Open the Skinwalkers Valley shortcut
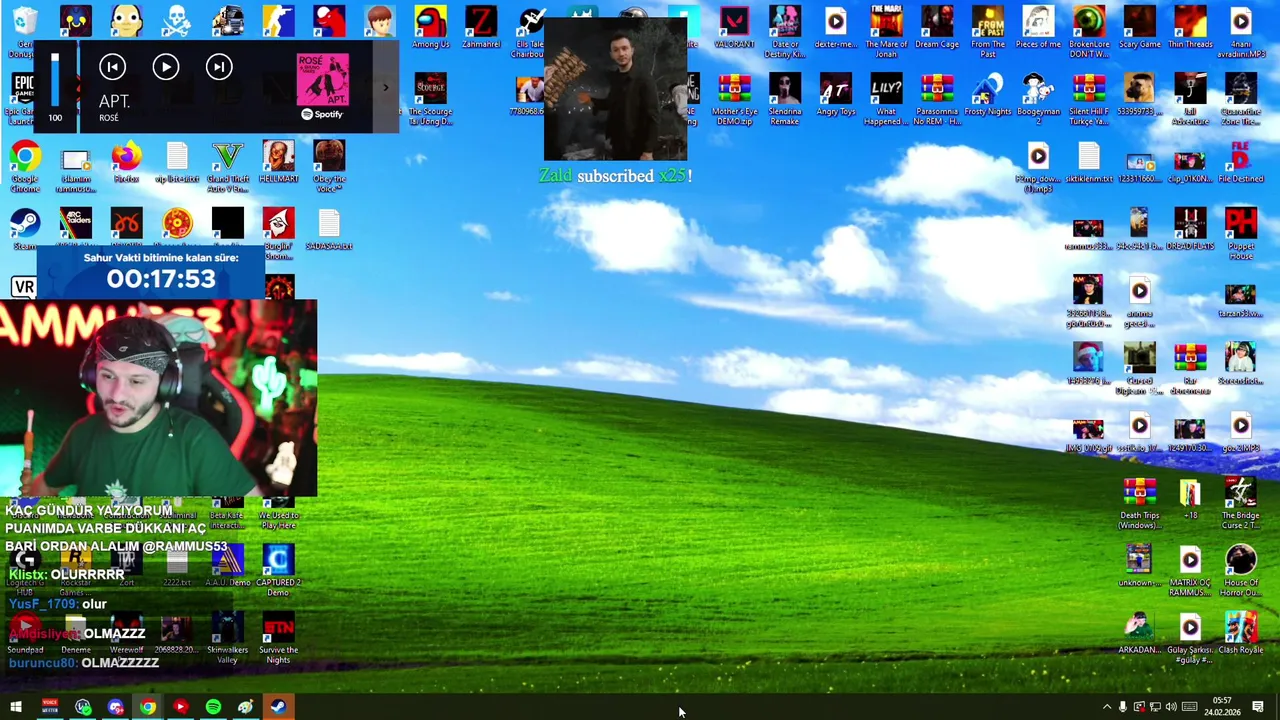 [x=227, y=638]
